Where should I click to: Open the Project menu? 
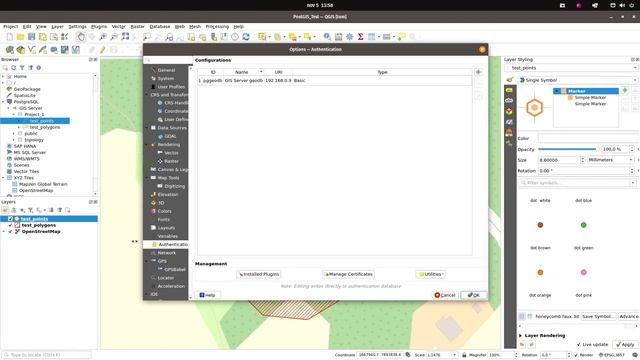(x=11, y=27)
